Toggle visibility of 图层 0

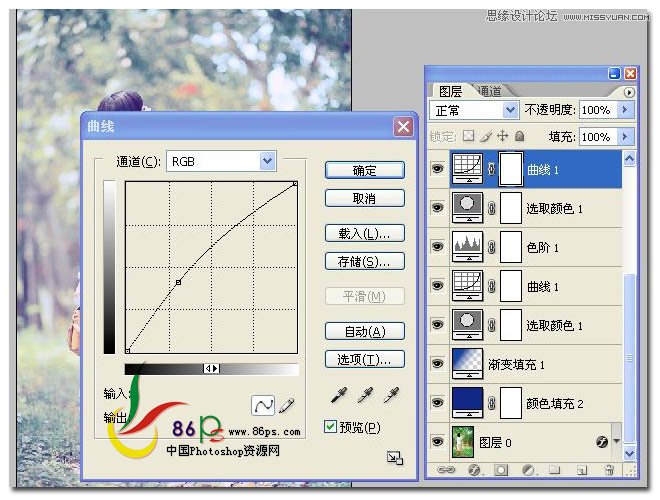click(x=438, y=441)
